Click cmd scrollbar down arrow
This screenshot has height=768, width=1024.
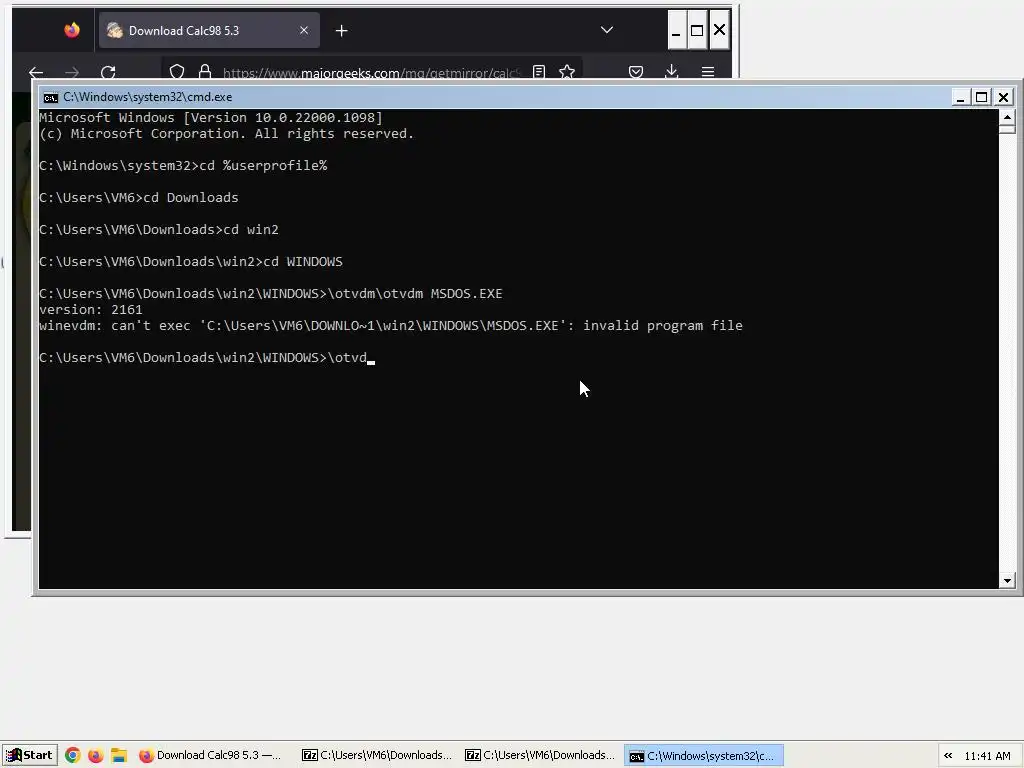[x=1007, y=581]
